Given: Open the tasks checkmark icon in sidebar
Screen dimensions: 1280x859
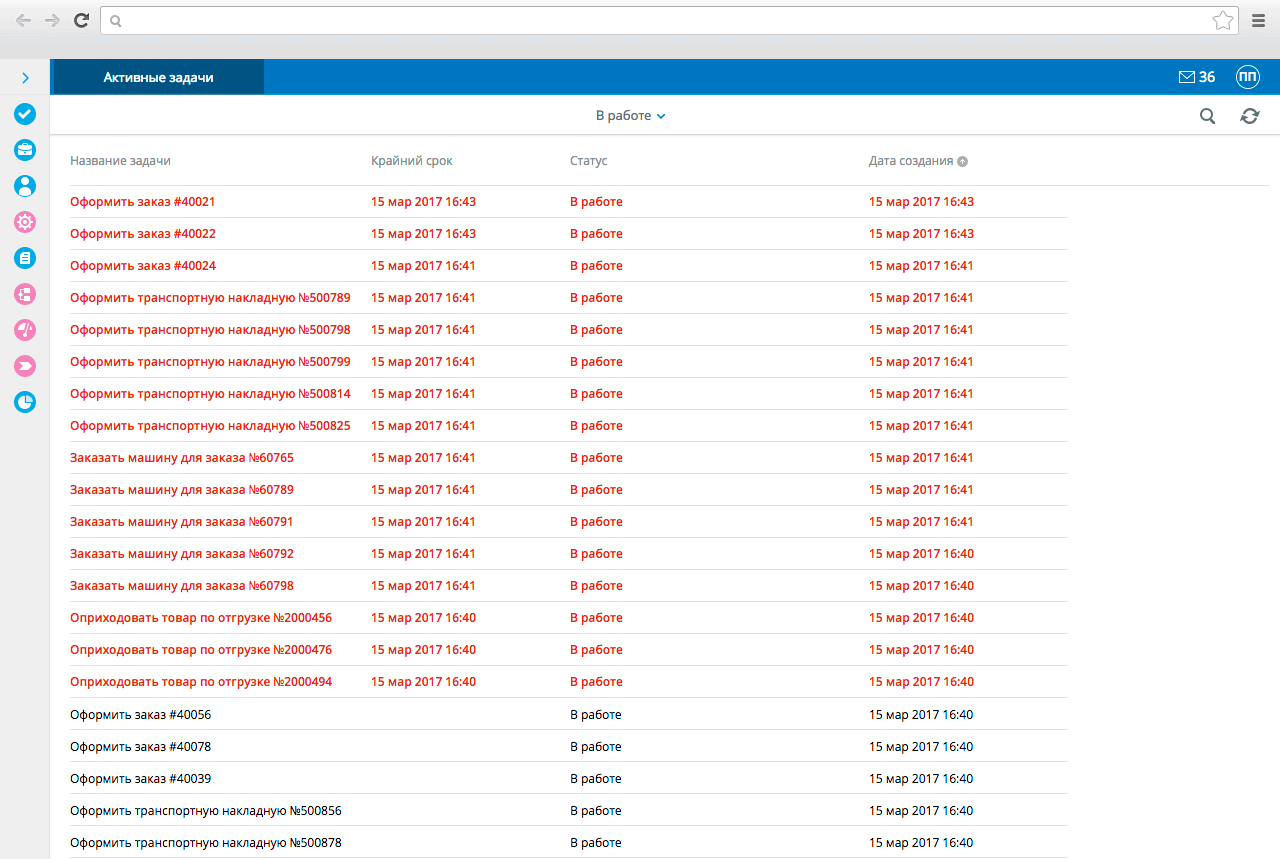Looking at the screenshot, I should point(25,114).
